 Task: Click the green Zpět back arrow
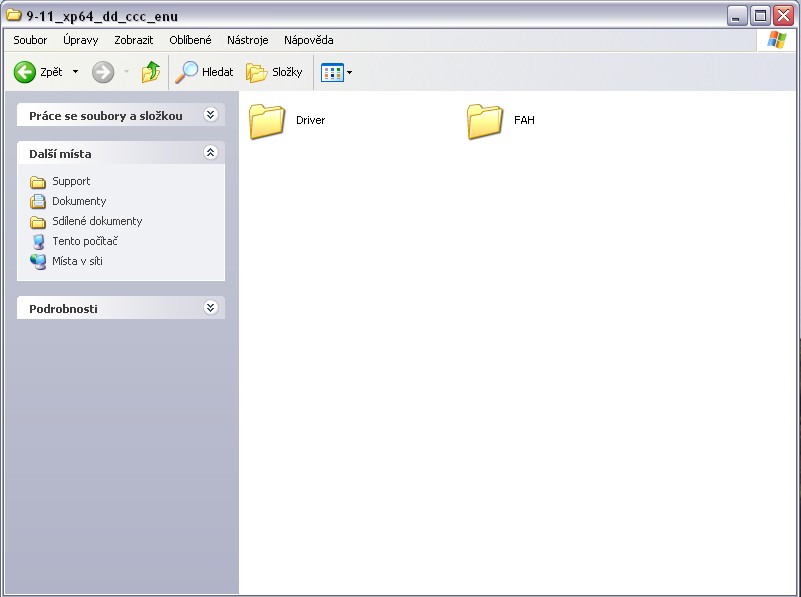(x=26, y=72)
